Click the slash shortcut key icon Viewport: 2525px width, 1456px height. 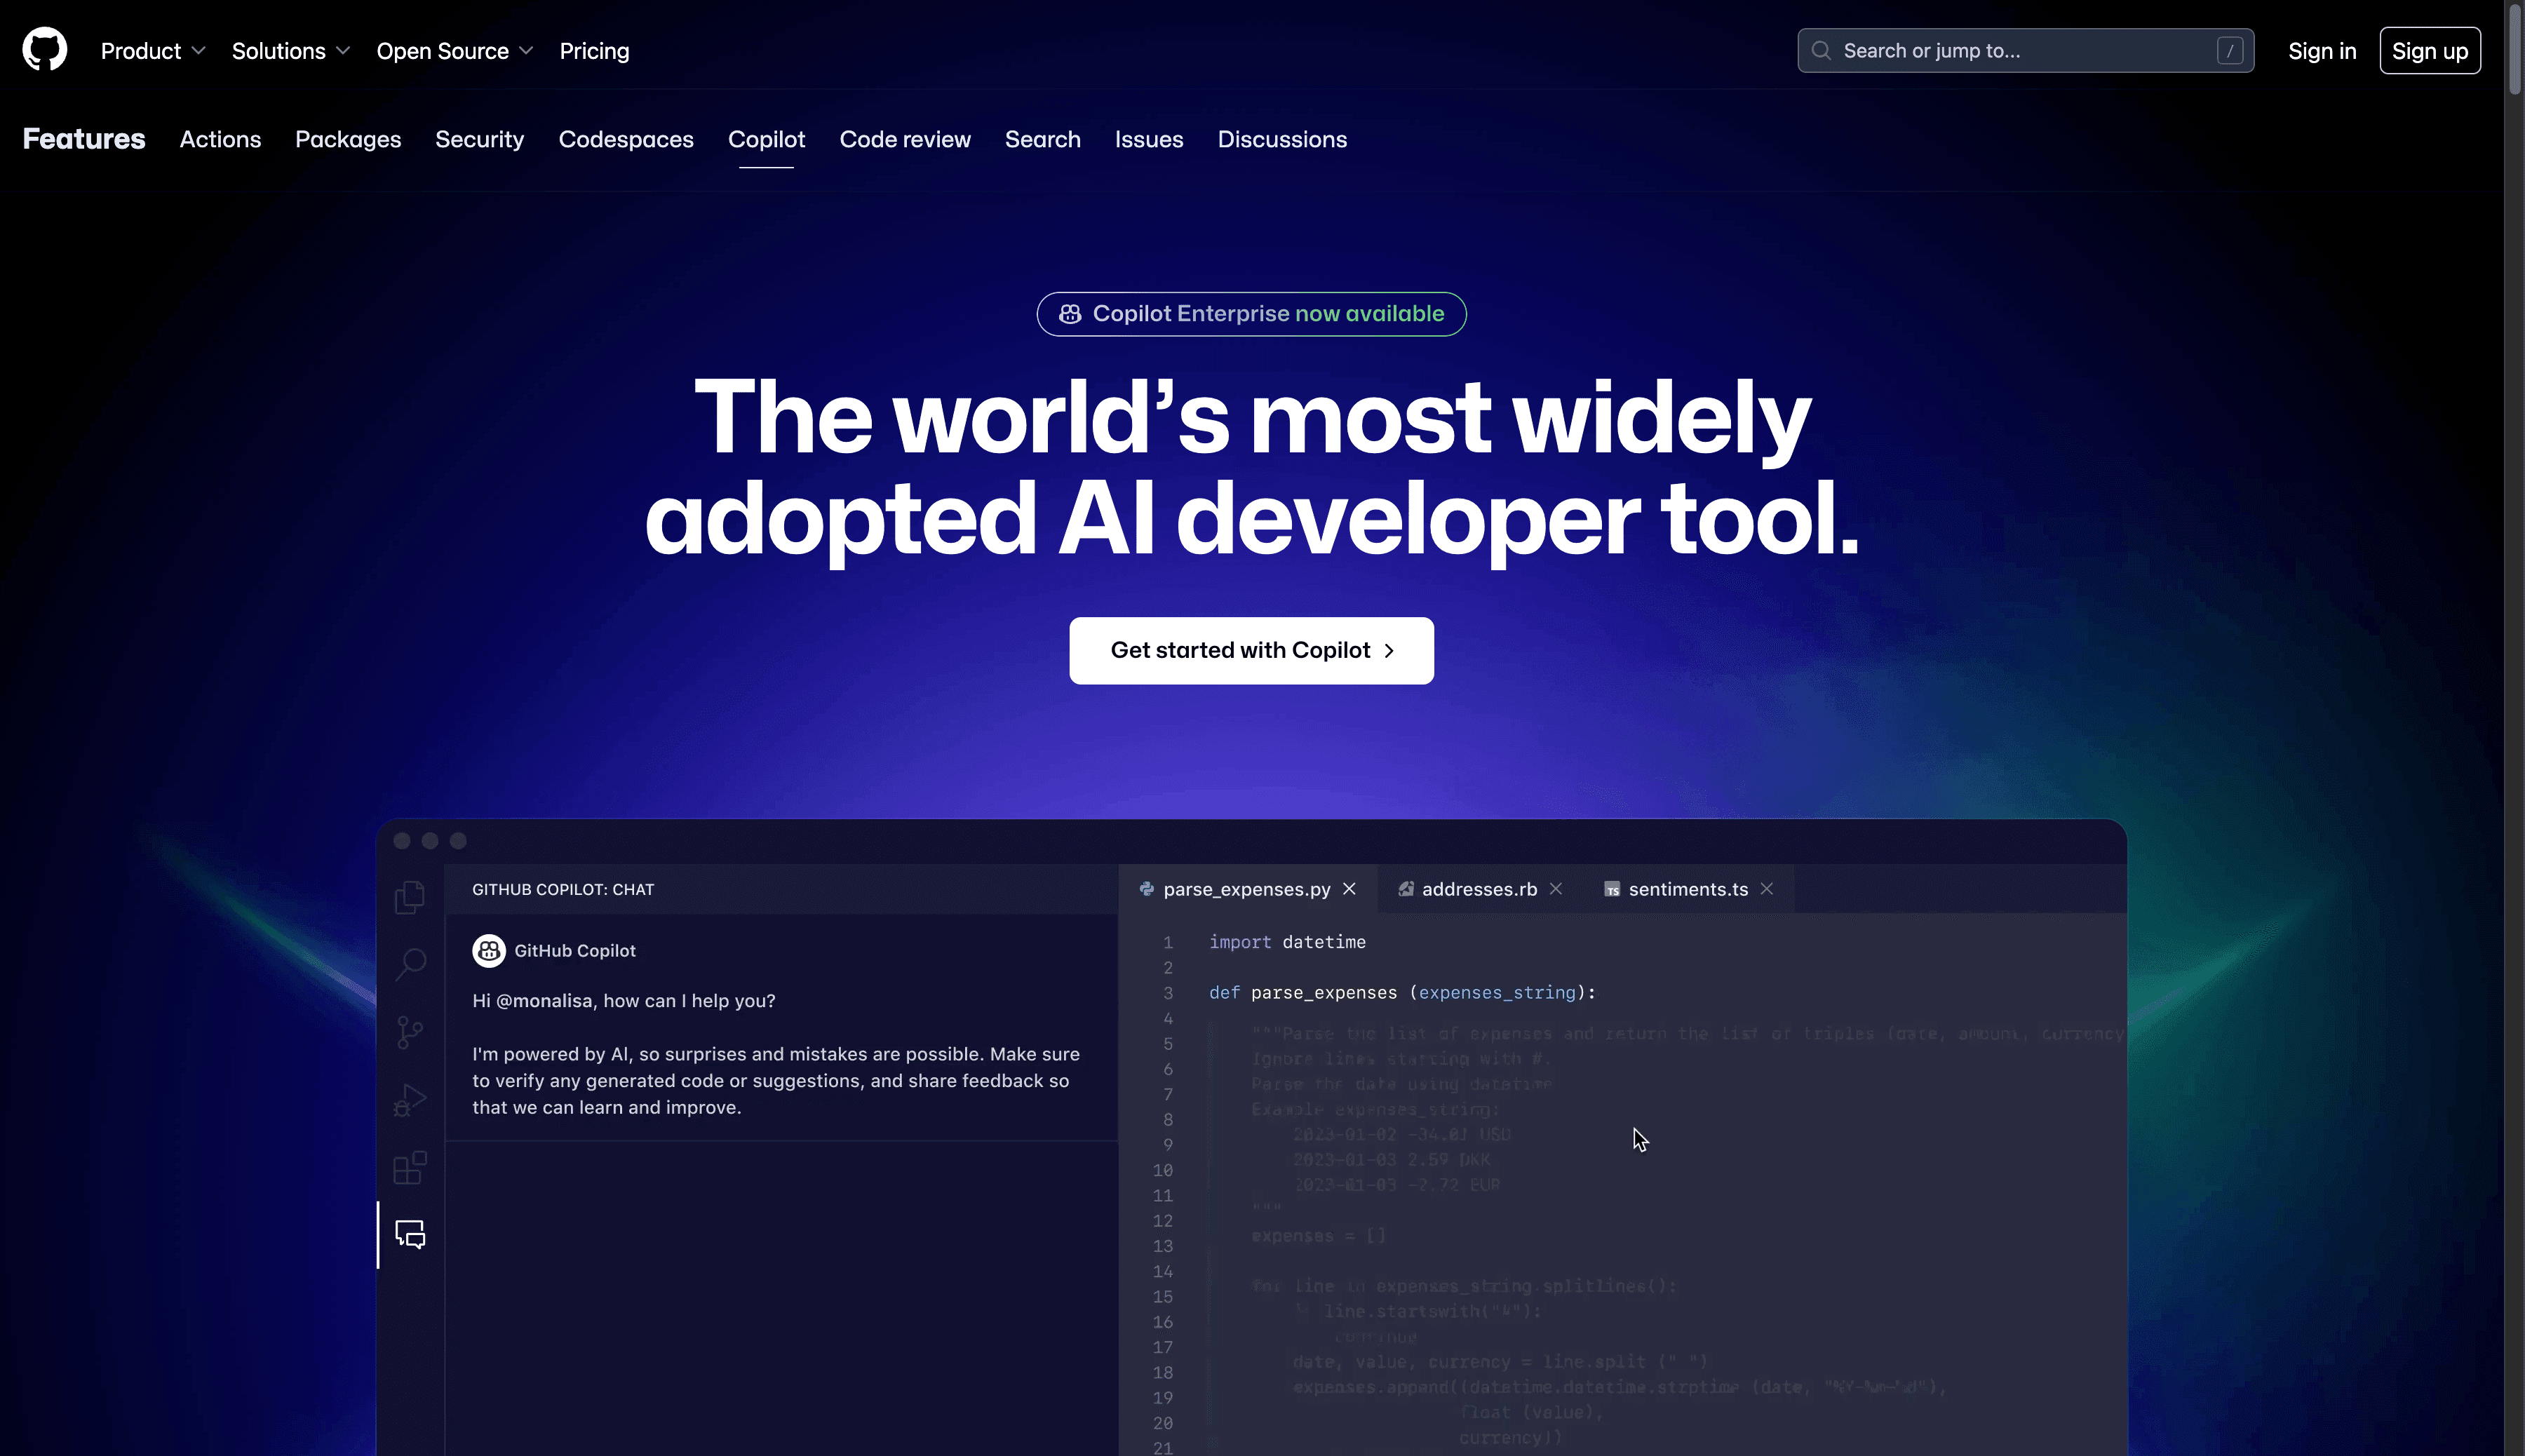pos(2229,50)
